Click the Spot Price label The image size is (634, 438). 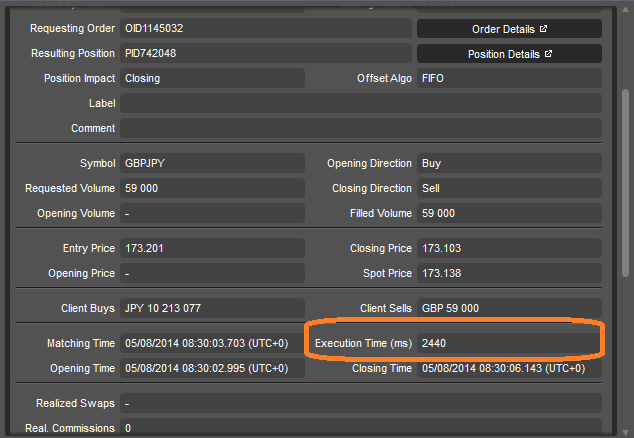click(x=387, y=273)
